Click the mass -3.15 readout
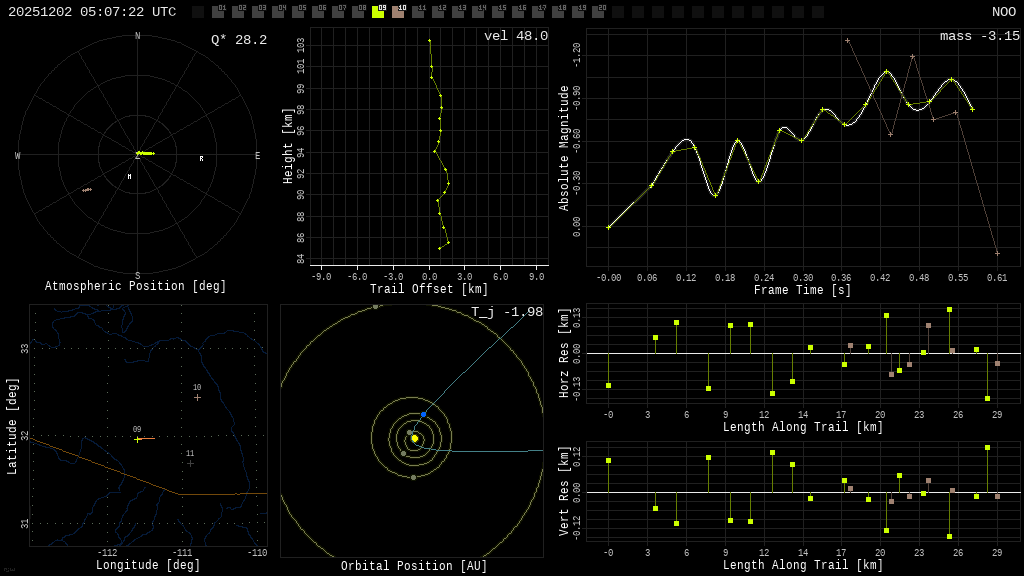1024x576 pixels. pos(979,37)
